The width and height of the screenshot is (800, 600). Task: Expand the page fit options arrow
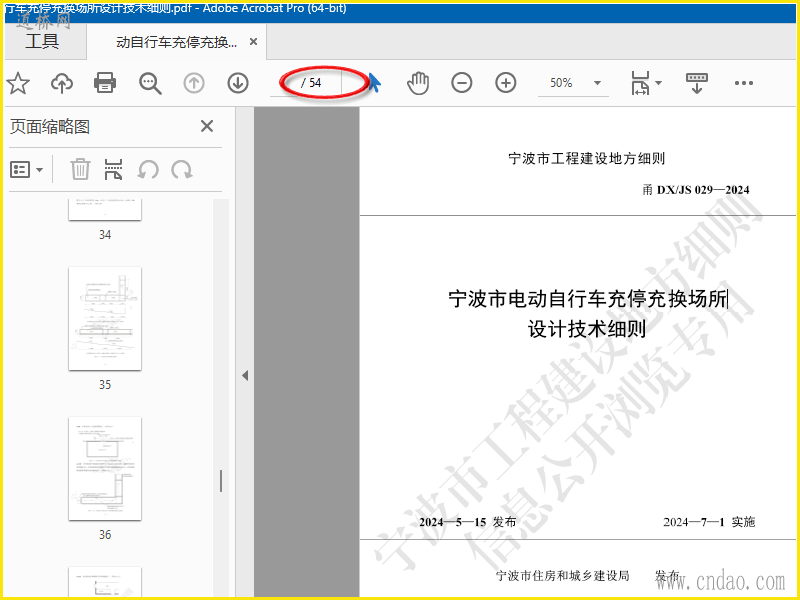(658, 83)
